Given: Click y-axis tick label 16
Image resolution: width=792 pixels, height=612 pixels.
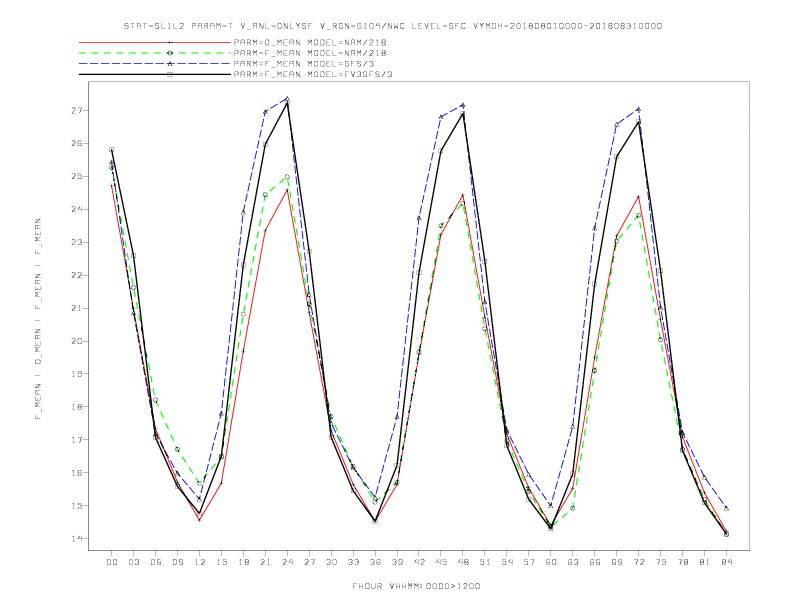Looking at the screenshot, I should tap(75, 473).
